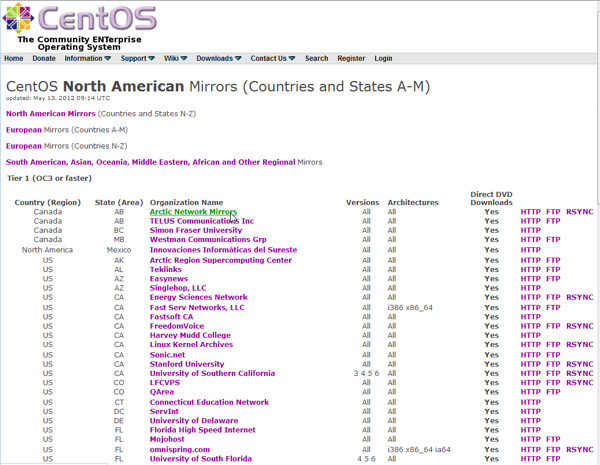The width and height of the screenshot is (600, 465).
Task: Open the Donate page
Action: coord(44,59)
